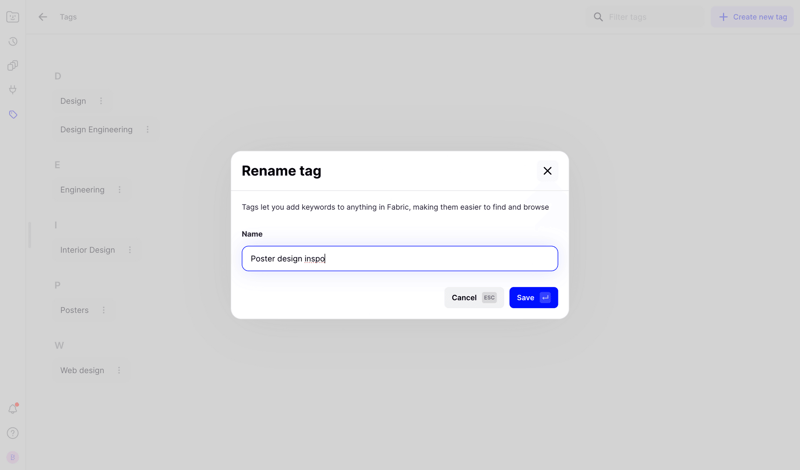Open options menu for Design Engineering tag
800x470 pixels.
click(148, 130)
